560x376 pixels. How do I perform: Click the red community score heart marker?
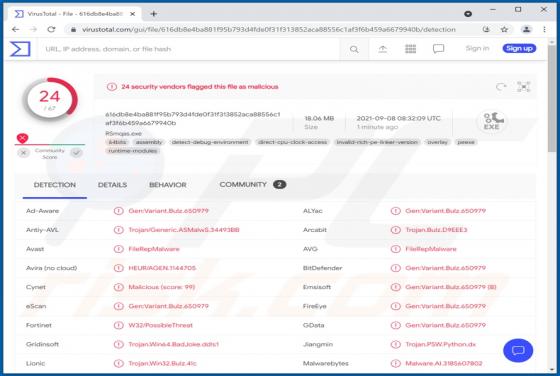click(22, 138)
